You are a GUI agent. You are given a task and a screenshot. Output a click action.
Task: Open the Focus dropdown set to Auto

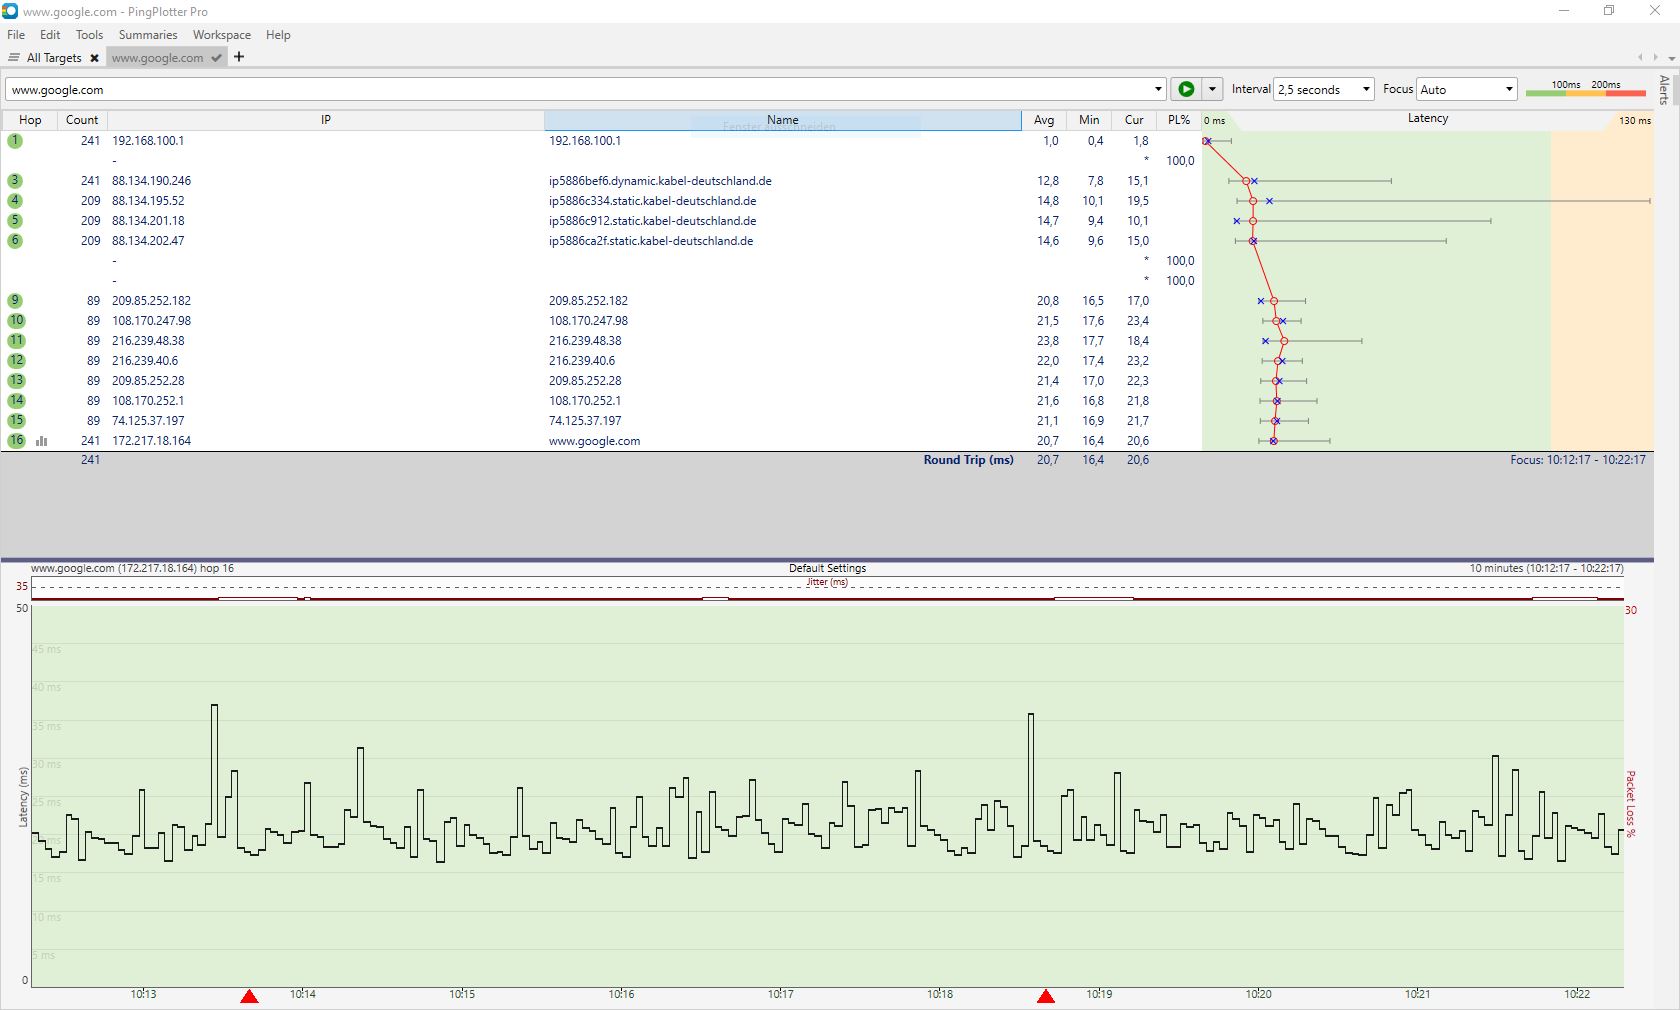[x=1468, y=89]
